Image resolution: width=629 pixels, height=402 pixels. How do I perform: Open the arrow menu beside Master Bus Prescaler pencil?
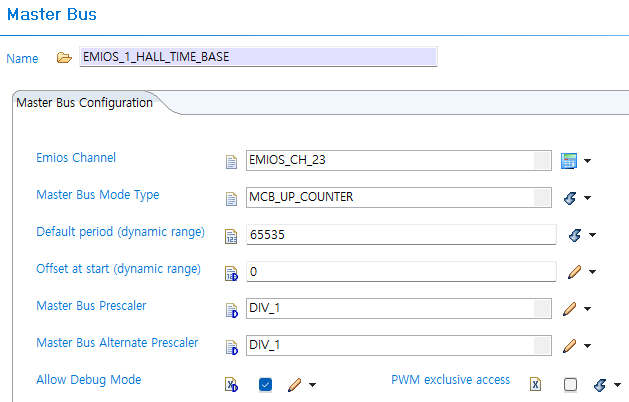(587, 309)
